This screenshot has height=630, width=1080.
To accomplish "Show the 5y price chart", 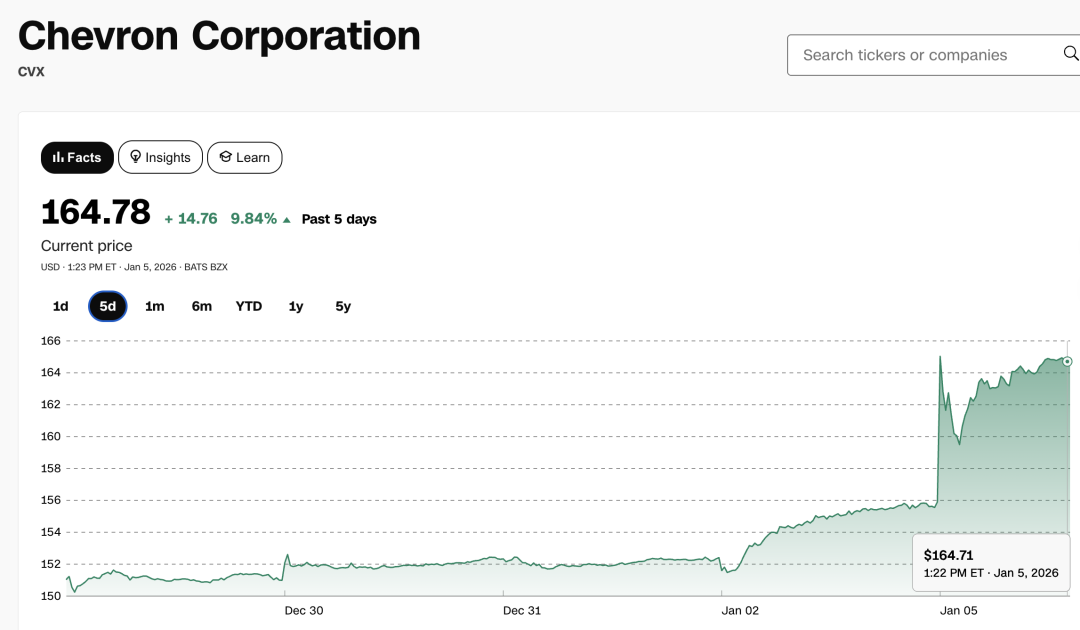I will coord(343,306).
